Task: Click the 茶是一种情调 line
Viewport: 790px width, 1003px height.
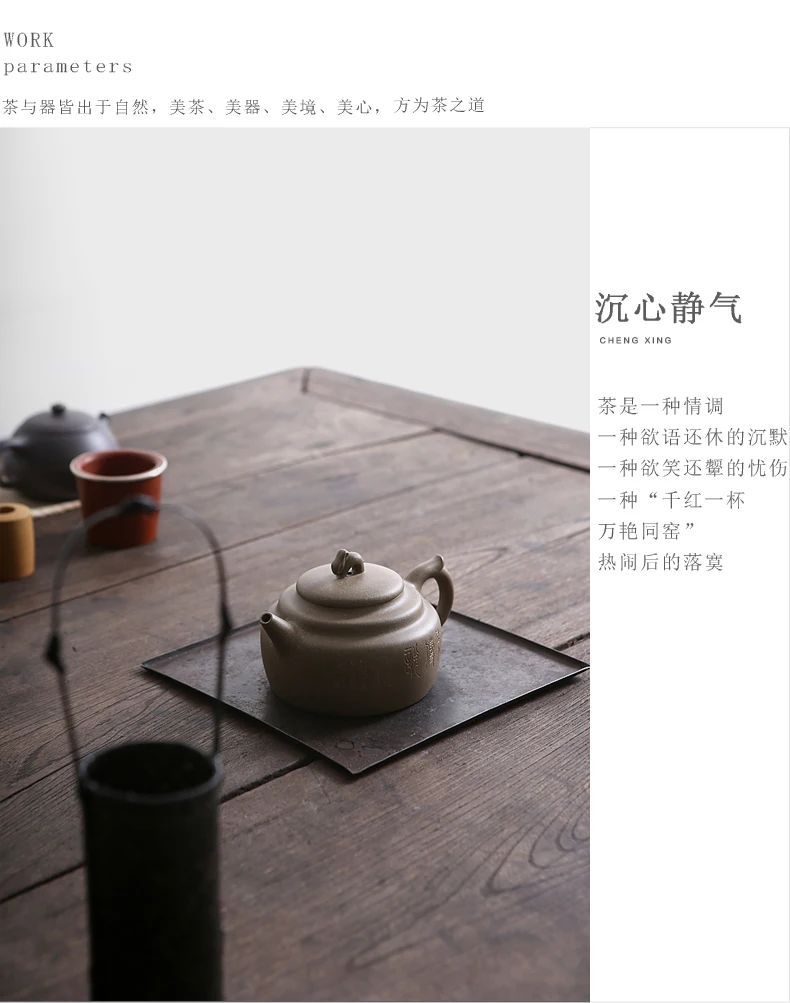Action: click(x=661, y=406)
